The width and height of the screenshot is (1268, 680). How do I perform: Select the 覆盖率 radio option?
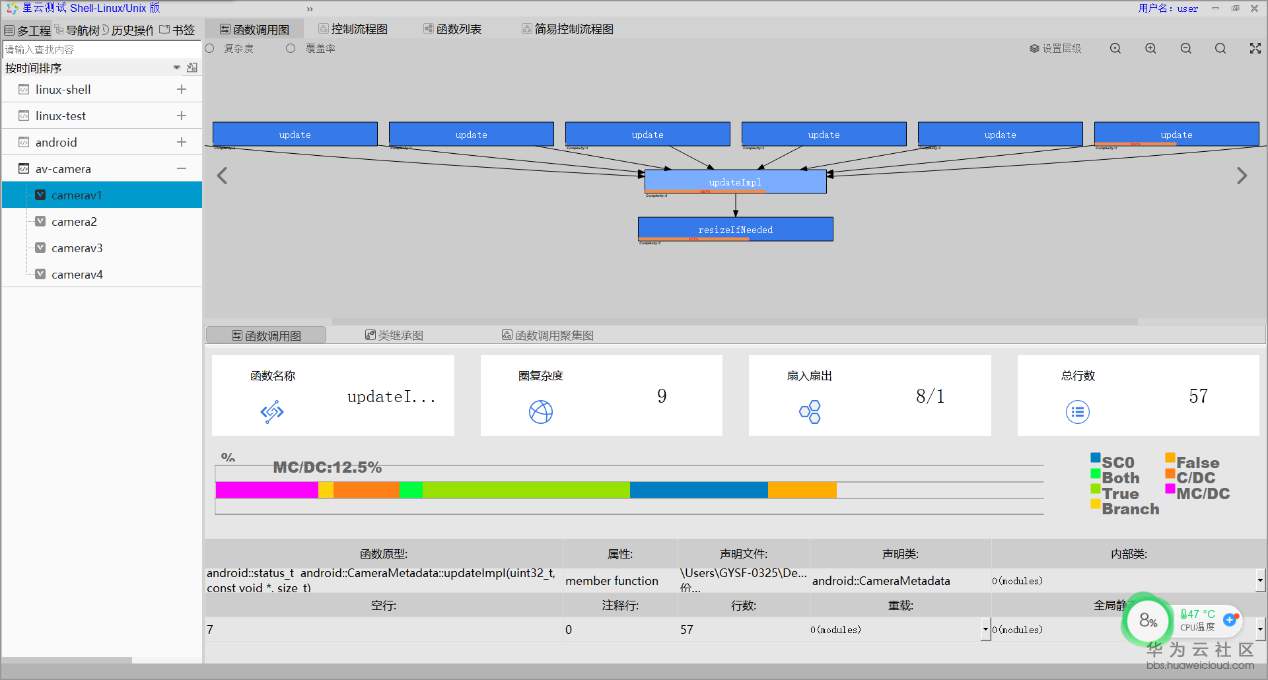(x=291, y=48)
